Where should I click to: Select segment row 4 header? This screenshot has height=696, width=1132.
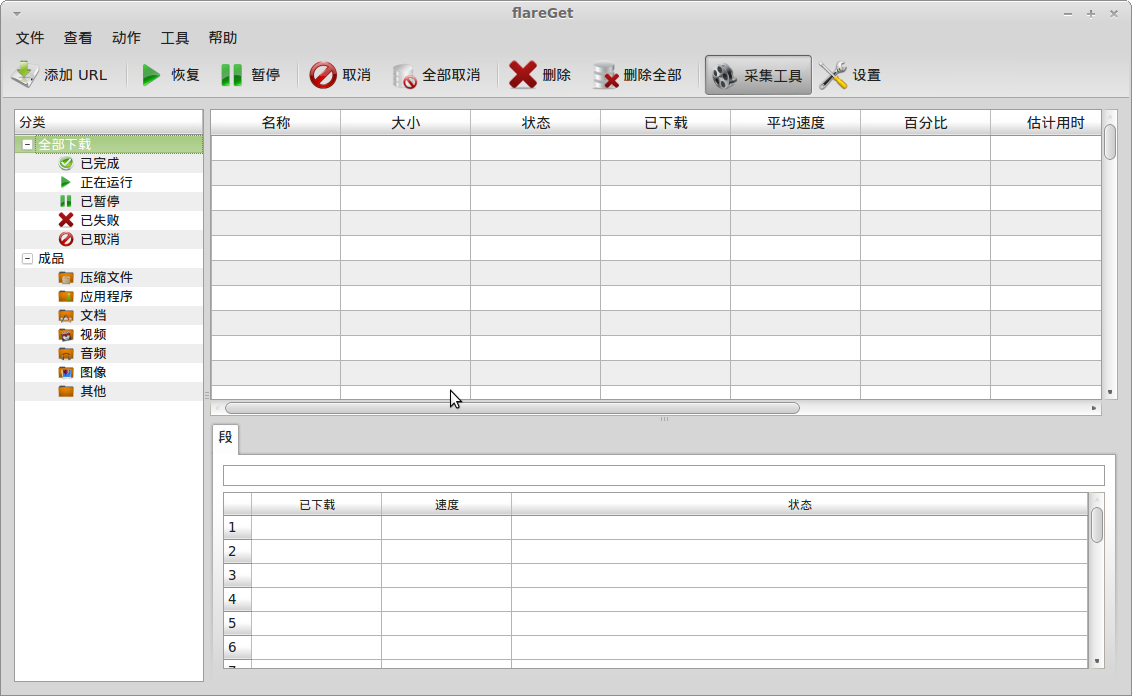click(x=238, y=599)
